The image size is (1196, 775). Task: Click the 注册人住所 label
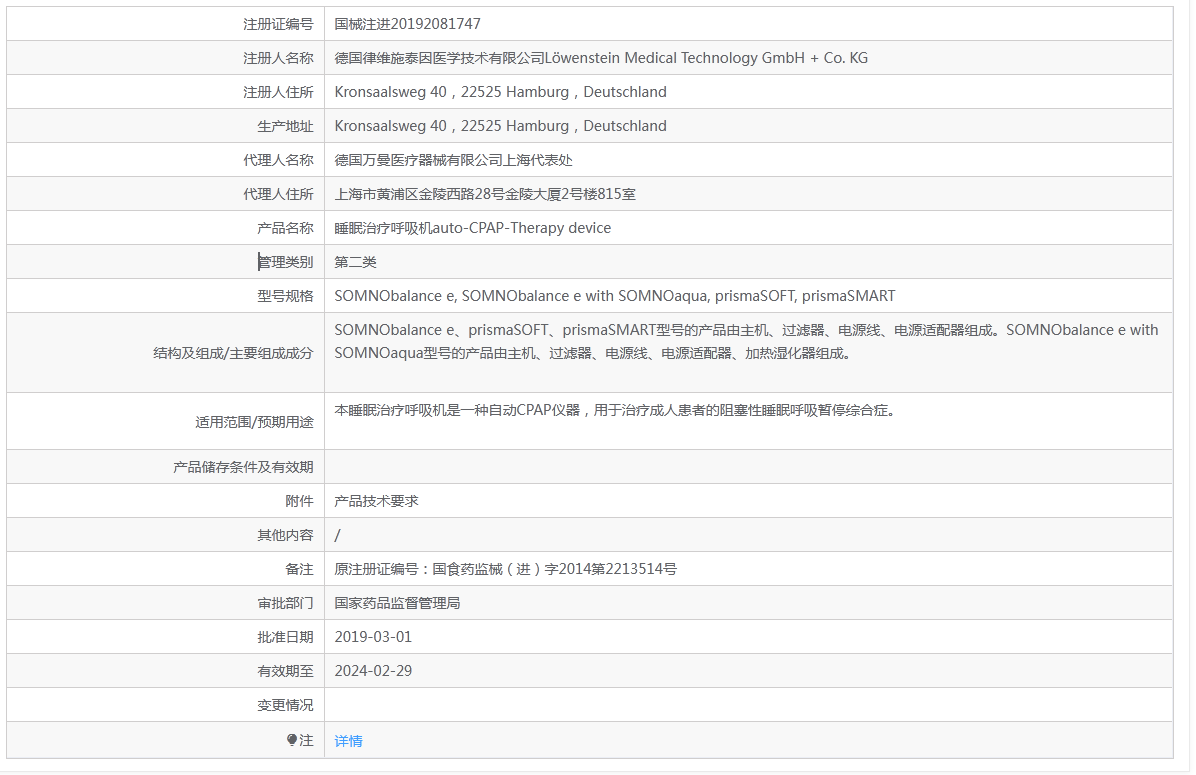click(x=278, y=92)
